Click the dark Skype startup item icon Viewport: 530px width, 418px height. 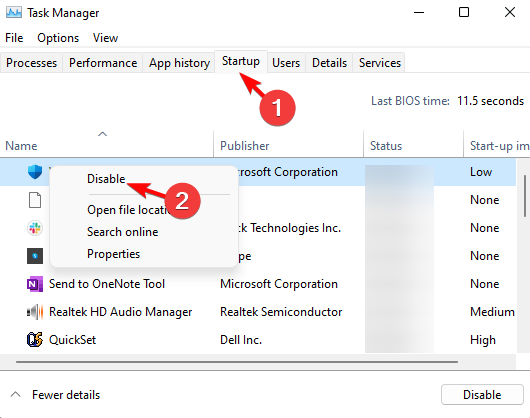tap(35, 256)
